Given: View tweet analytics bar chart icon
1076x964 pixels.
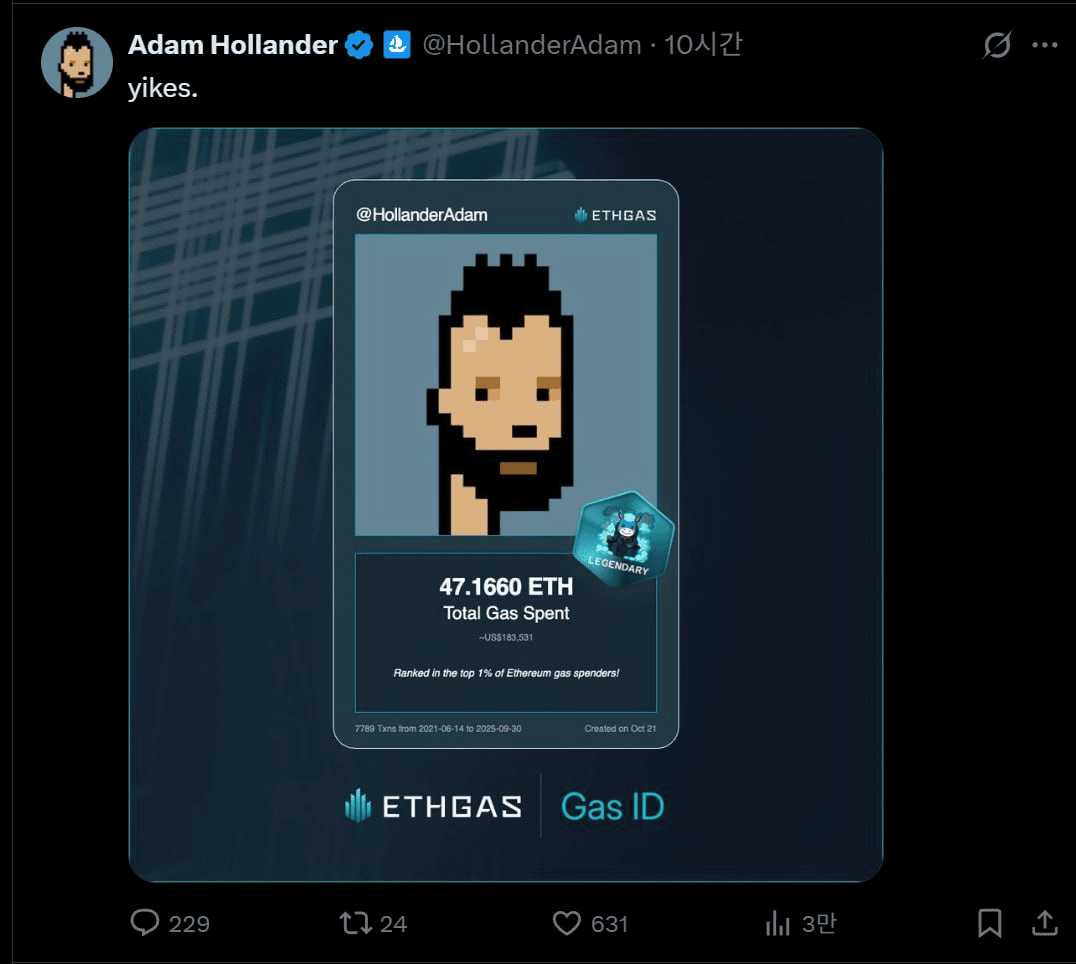Looking at the screenshot, I should tap(777, 923).
